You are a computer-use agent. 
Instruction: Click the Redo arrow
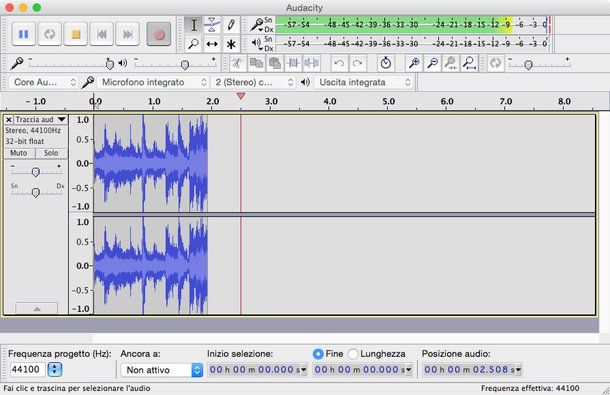tap(358, 63)
